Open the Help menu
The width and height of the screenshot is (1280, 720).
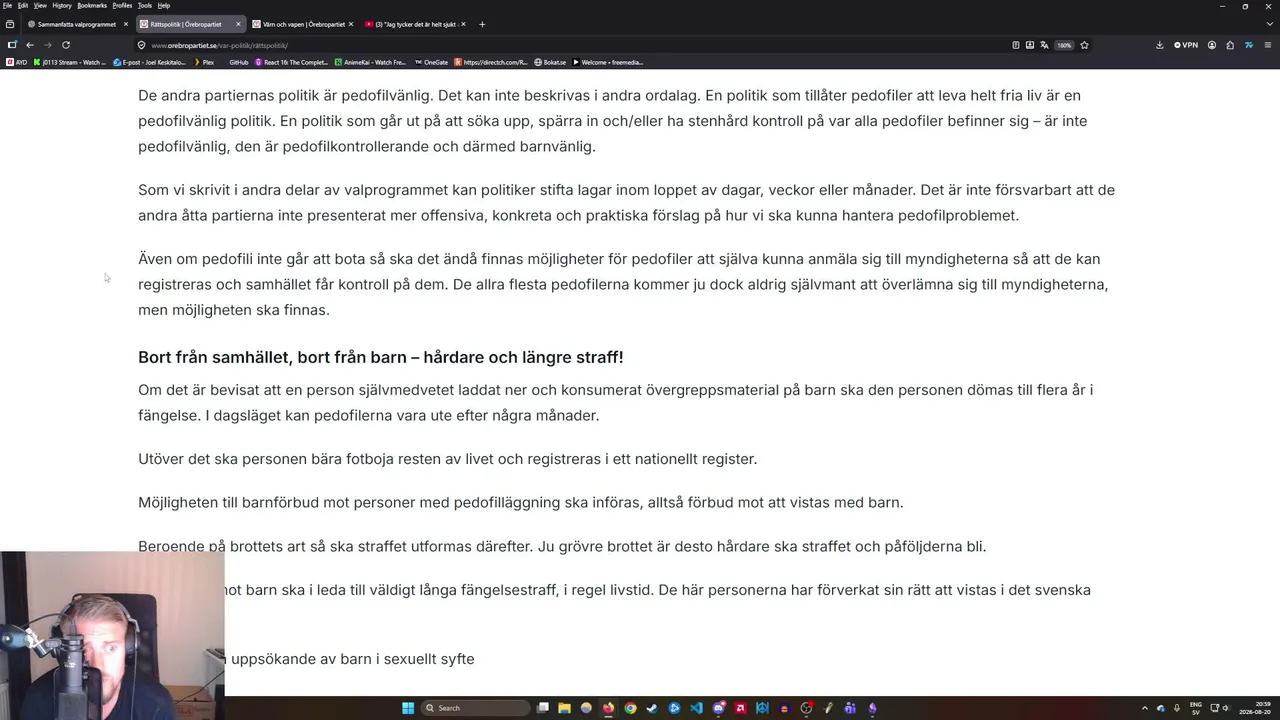pos(164,5)
